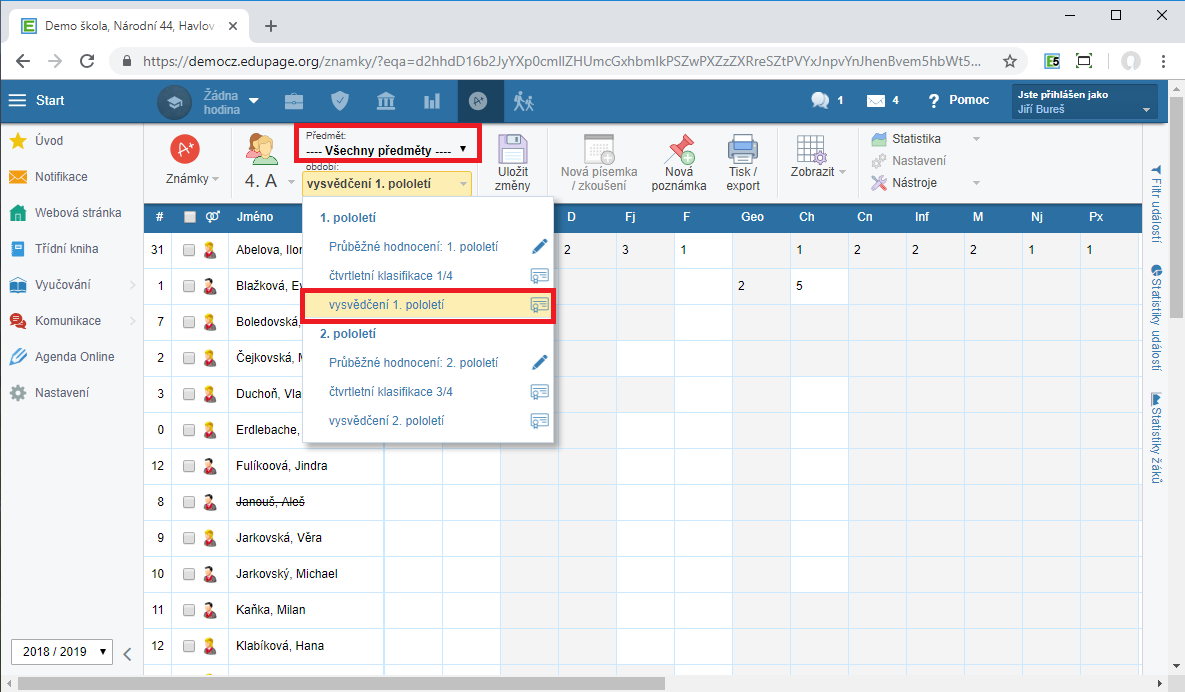This screenshot has width=1185, height=692.
Task: Add Nová poznámka pin note
Action: pos(679,162)
